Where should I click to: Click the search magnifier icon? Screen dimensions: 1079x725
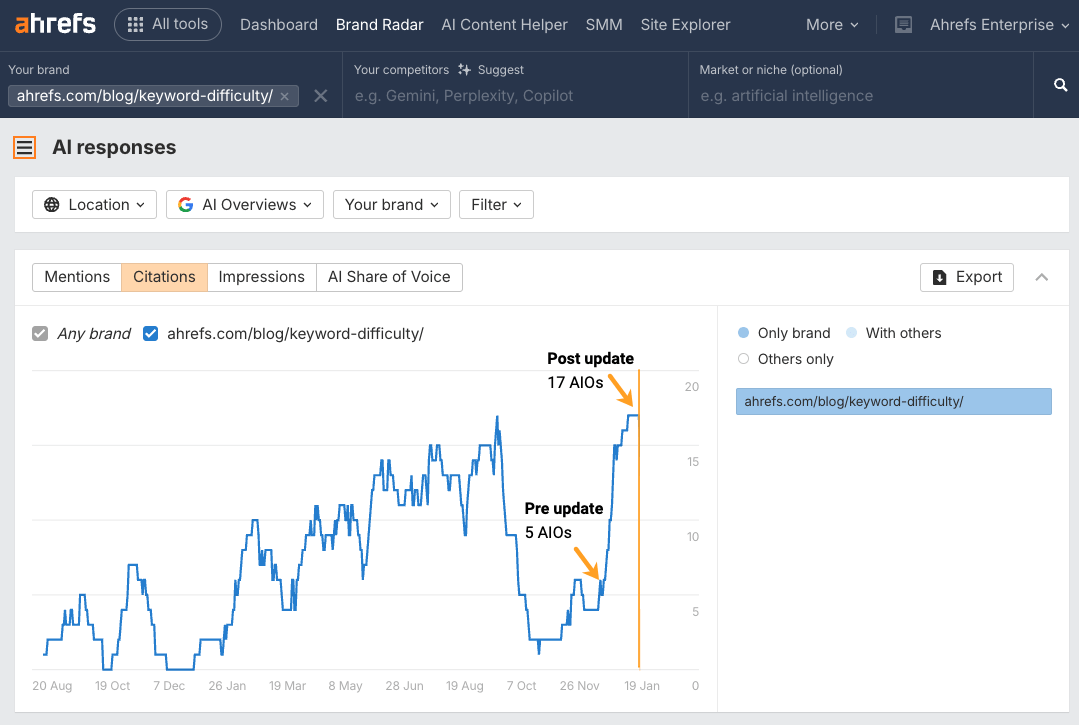1059,85
